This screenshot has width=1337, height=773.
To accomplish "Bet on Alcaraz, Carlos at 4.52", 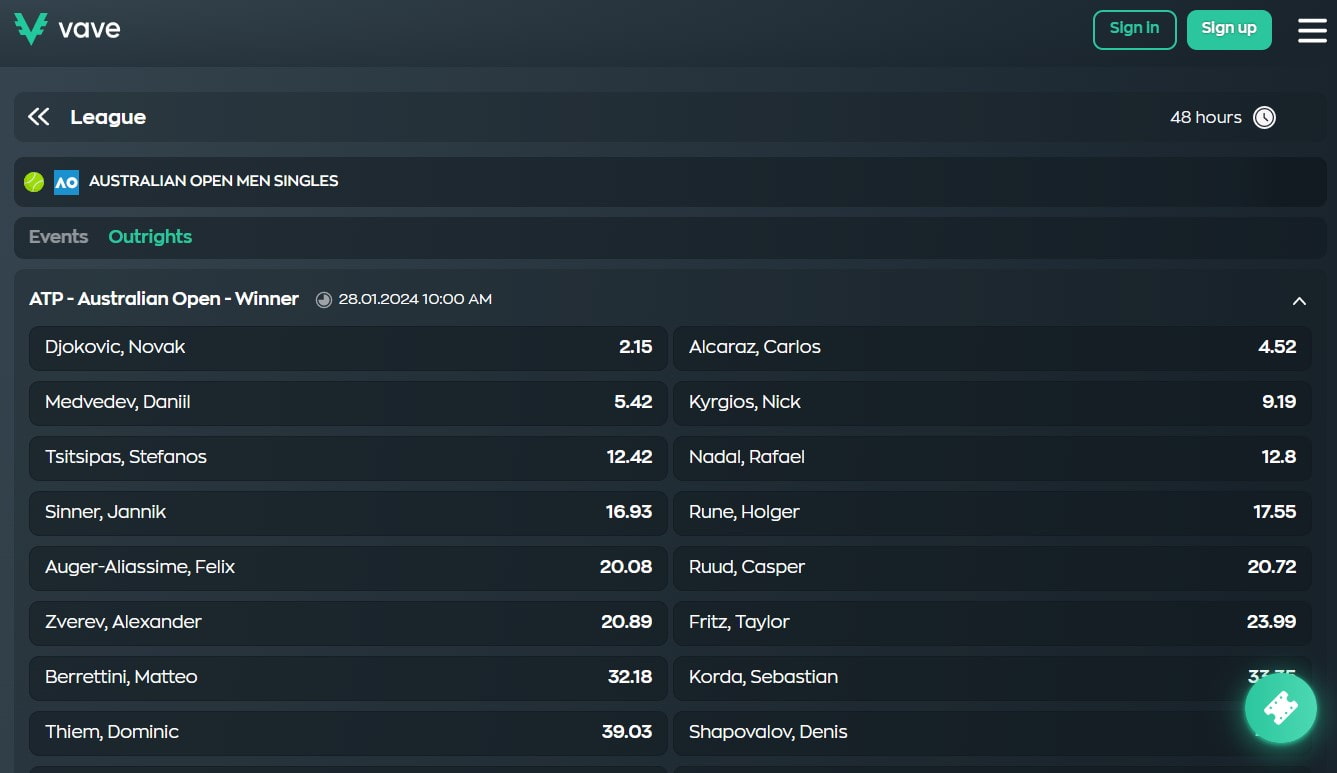I will point(992,347).
